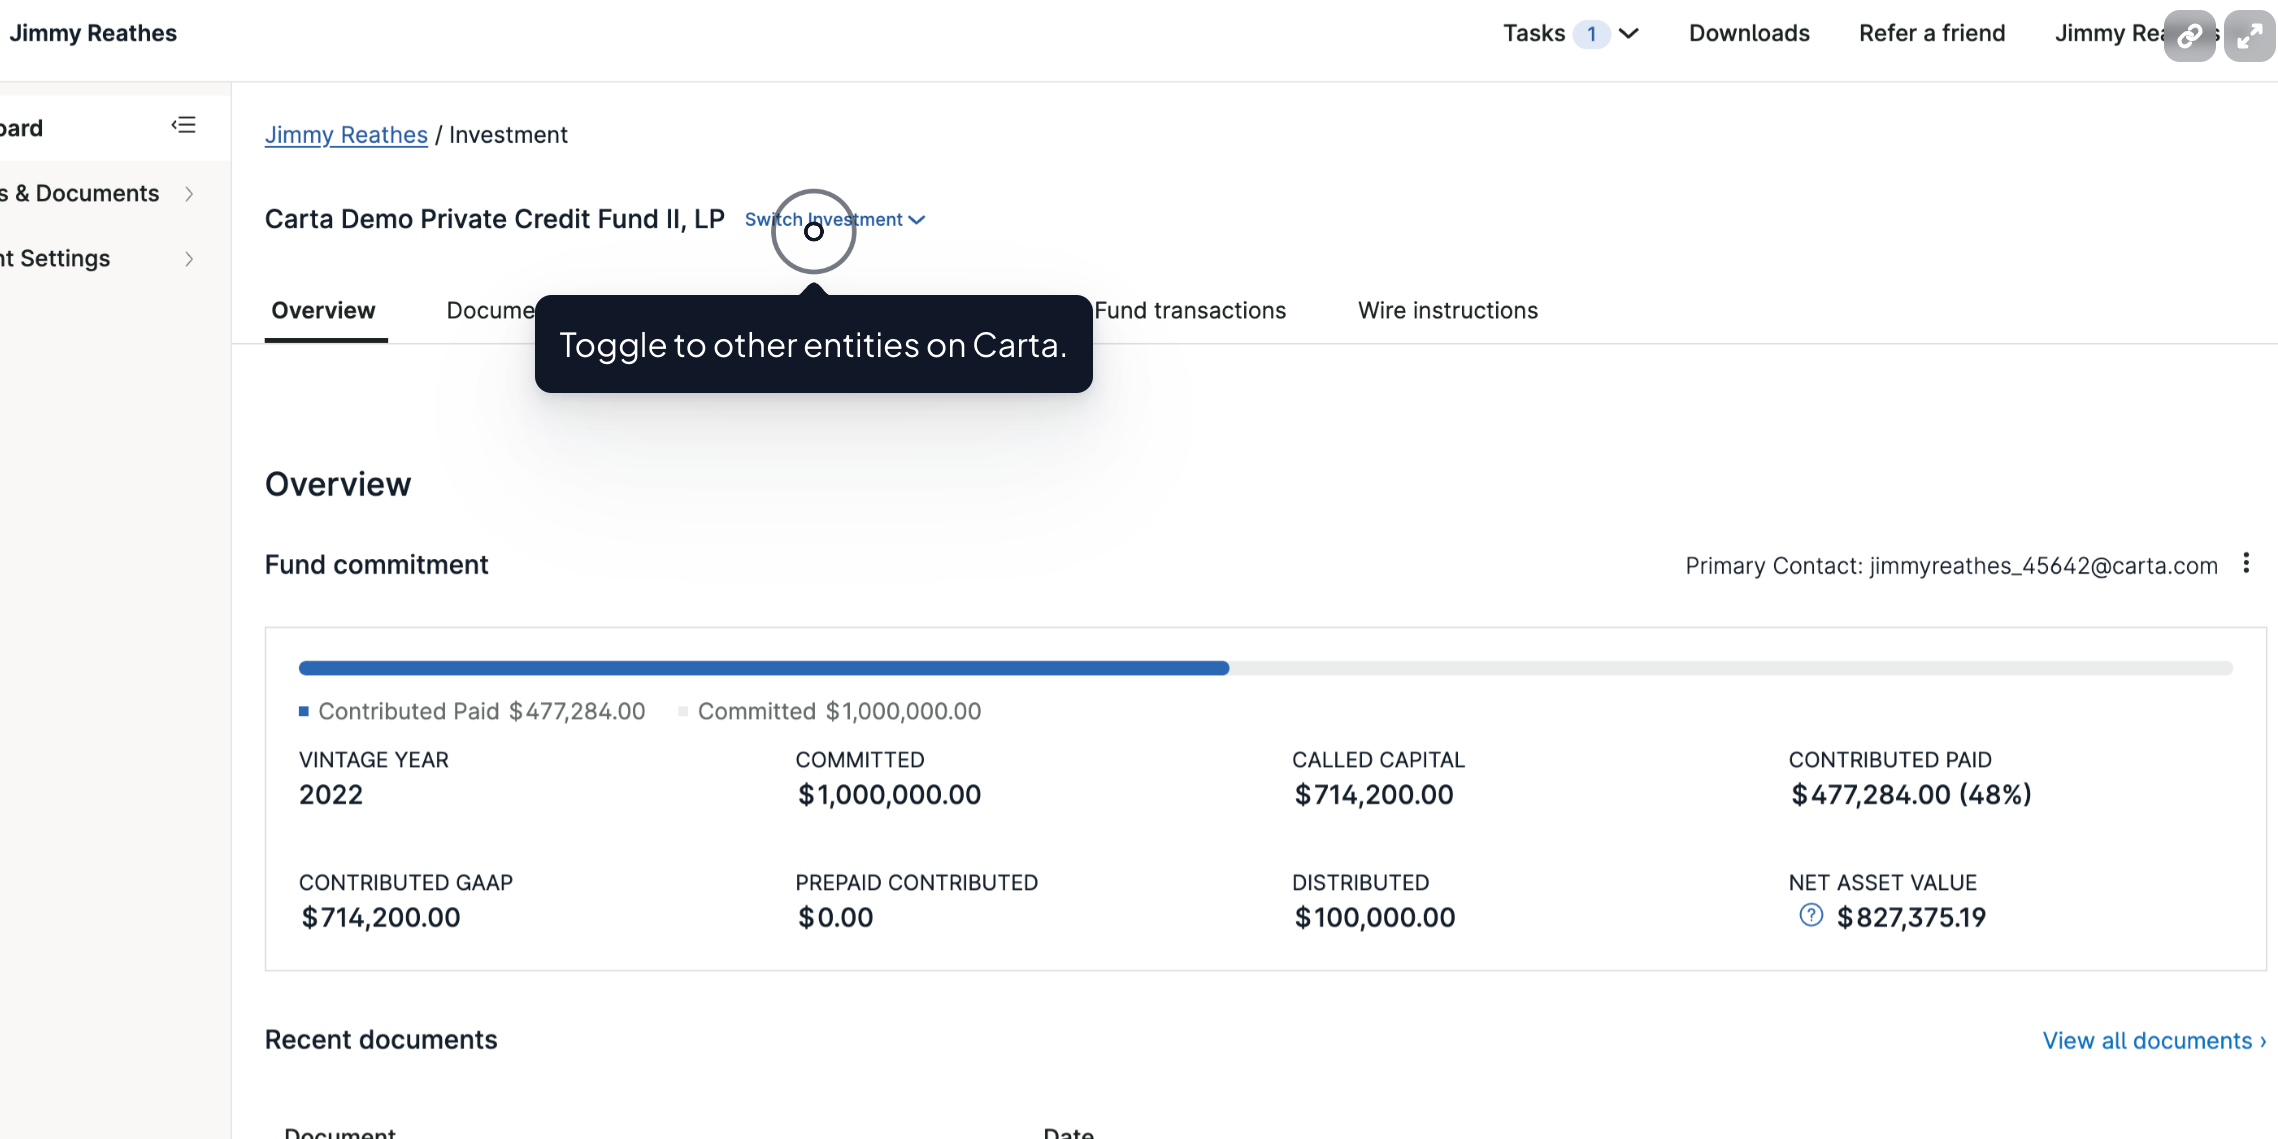
Task: Select the Overview tab
Action: tap(324, 311)
